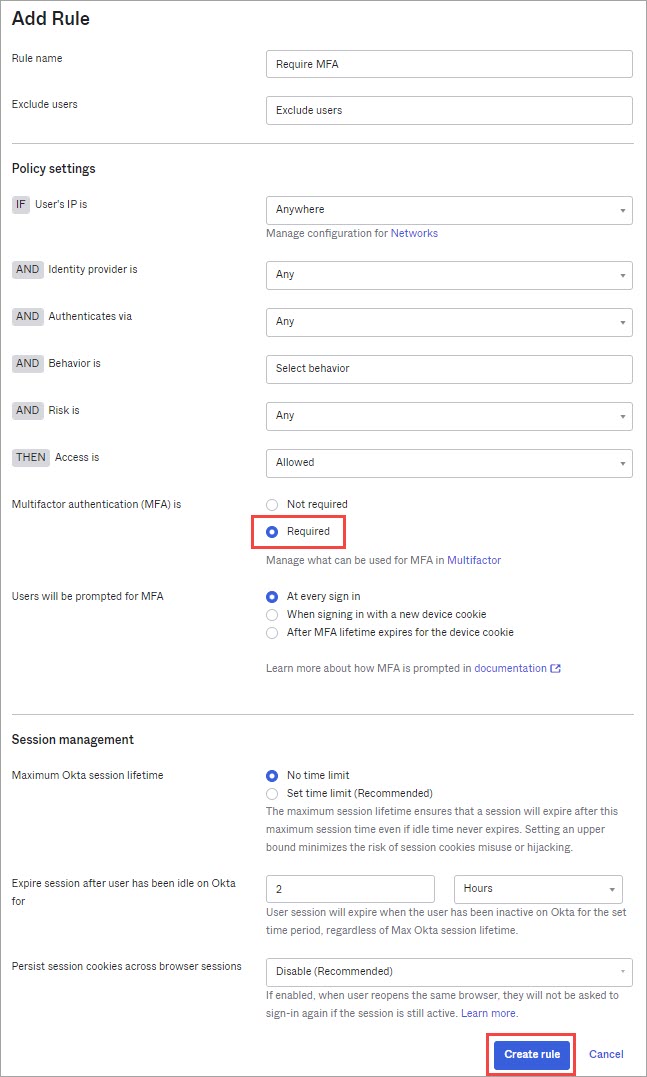
Task: Click the Rule name input field
Action: pyautogui.click(x=449, y=64)
